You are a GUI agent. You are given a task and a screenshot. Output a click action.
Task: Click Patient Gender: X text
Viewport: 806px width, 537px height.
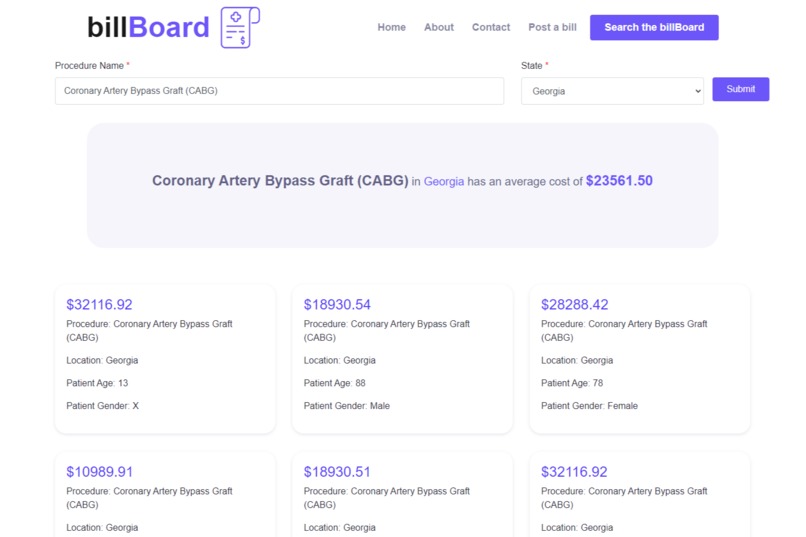[x=102, y=405]
